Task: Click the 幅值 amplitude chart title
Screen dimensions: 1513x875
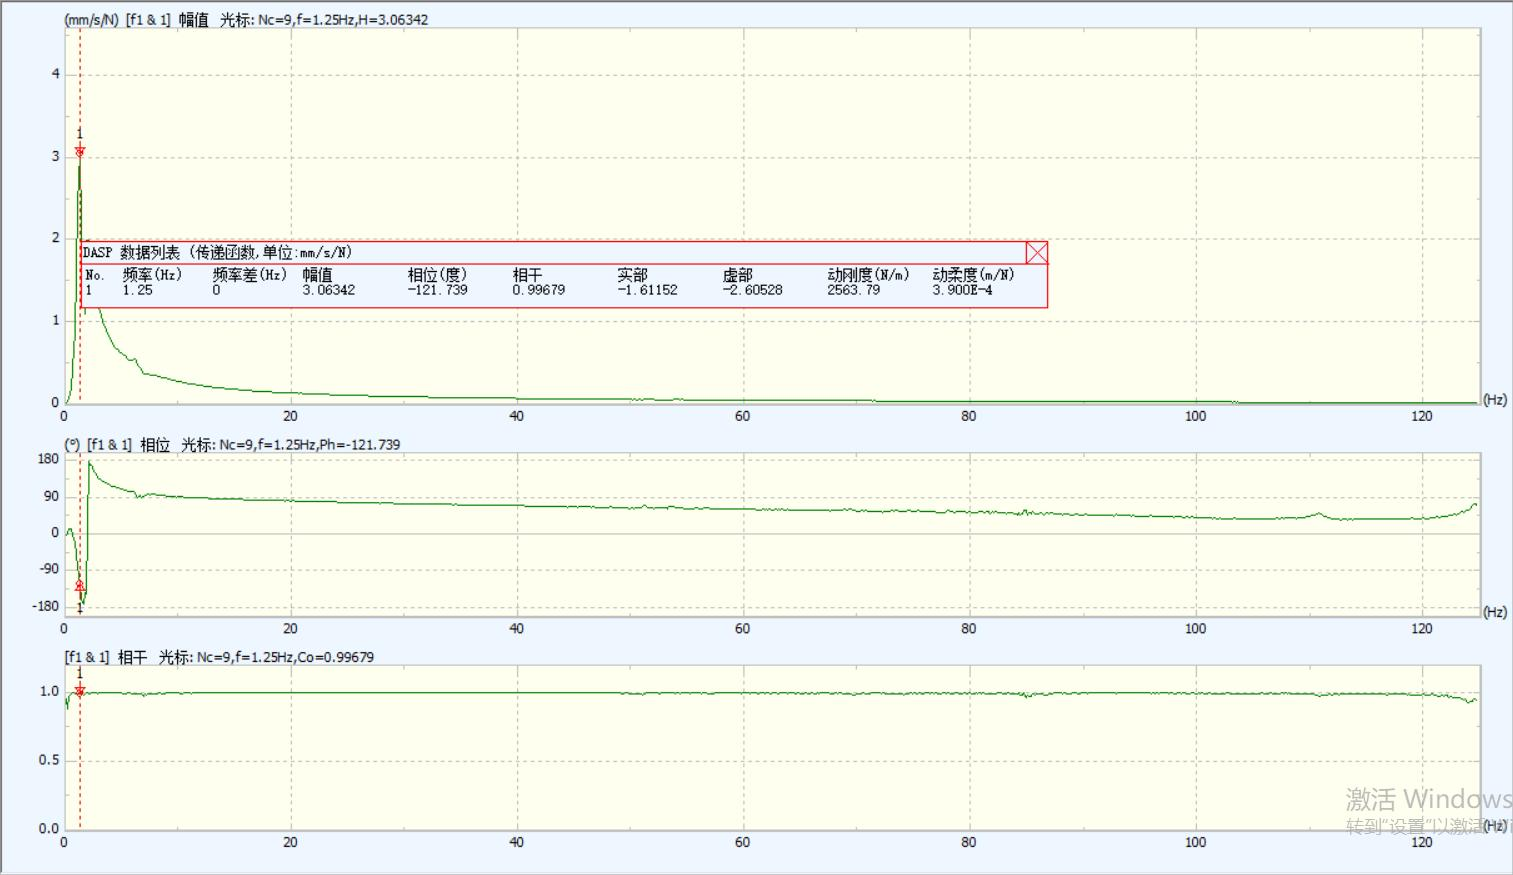Action: [193, 20]
